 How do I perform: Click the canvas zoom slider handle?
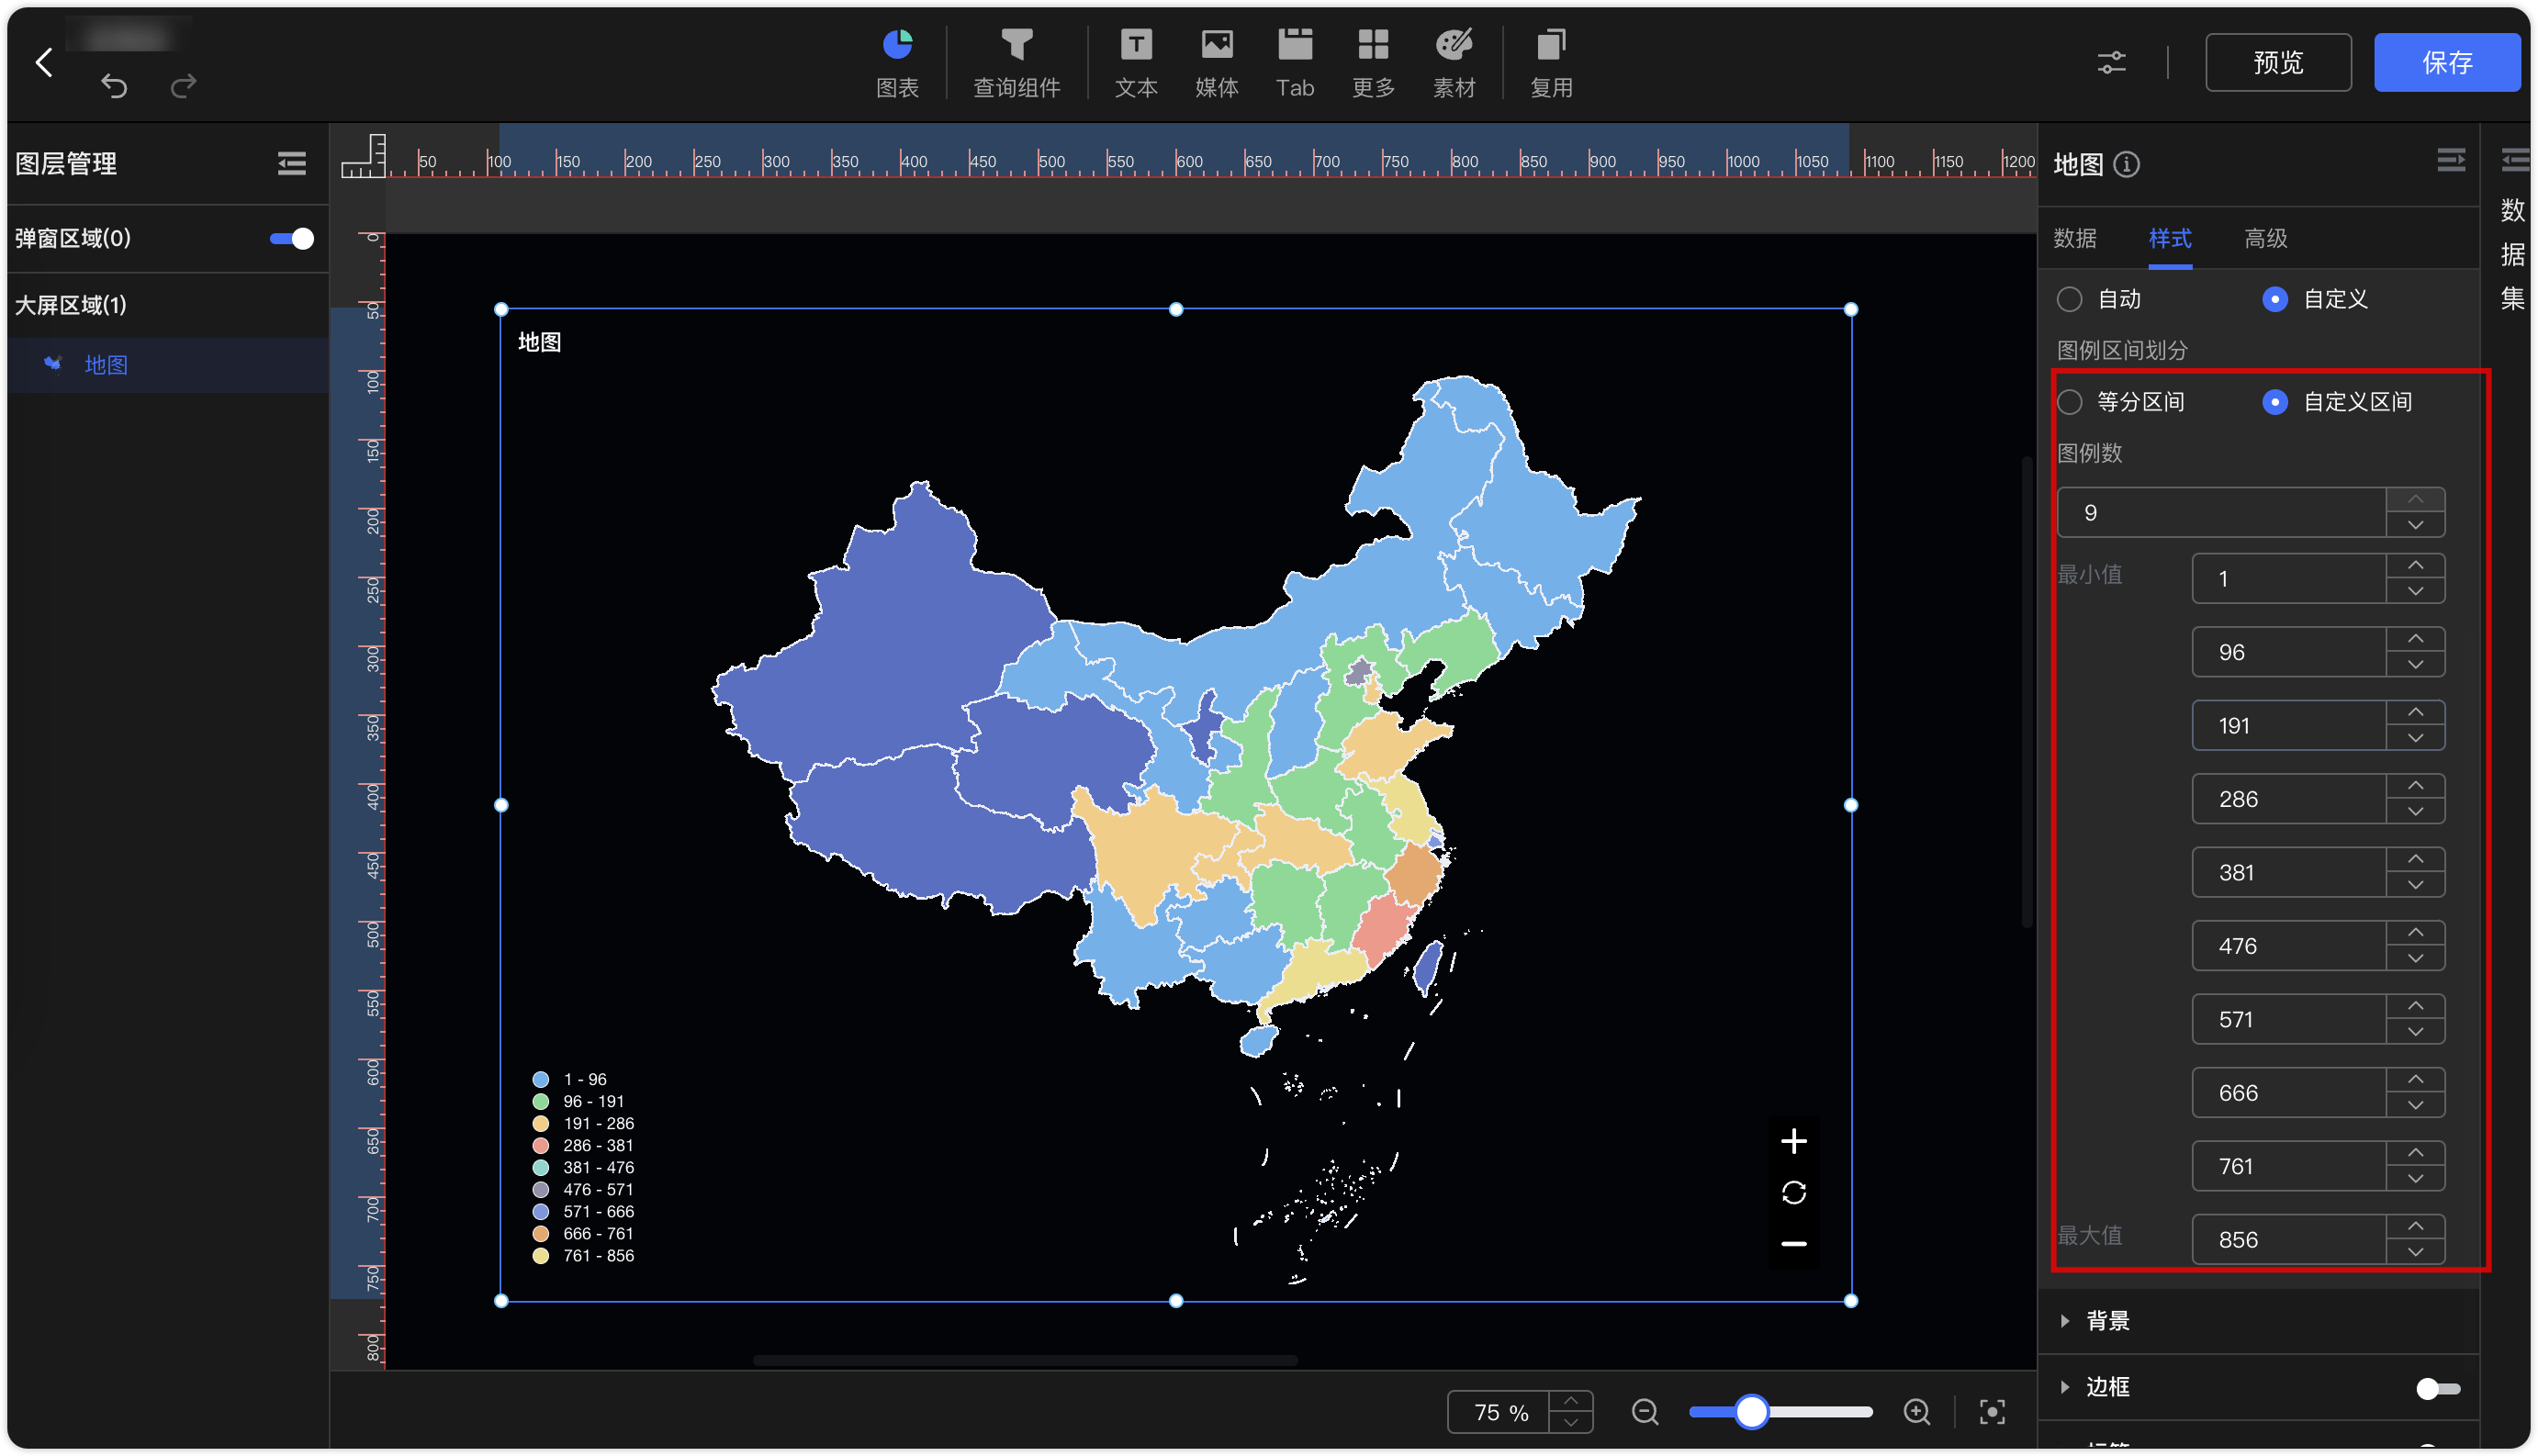point(1750,1411)
